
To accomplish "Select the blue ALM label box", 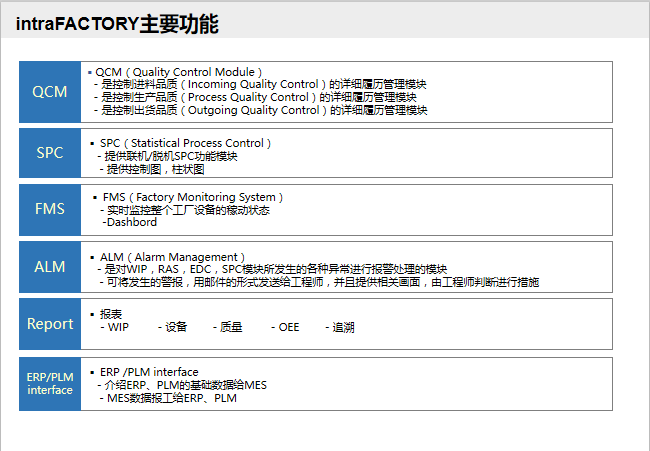I will coord(50,267).
